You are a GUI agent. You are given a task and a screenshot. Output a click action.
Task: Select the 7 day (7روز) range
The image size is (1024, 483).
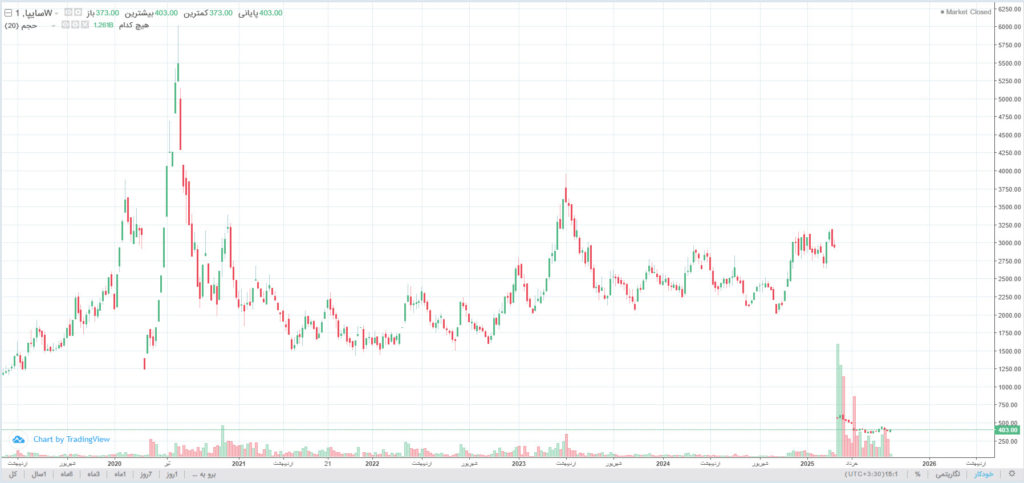[x=145, y=474]
